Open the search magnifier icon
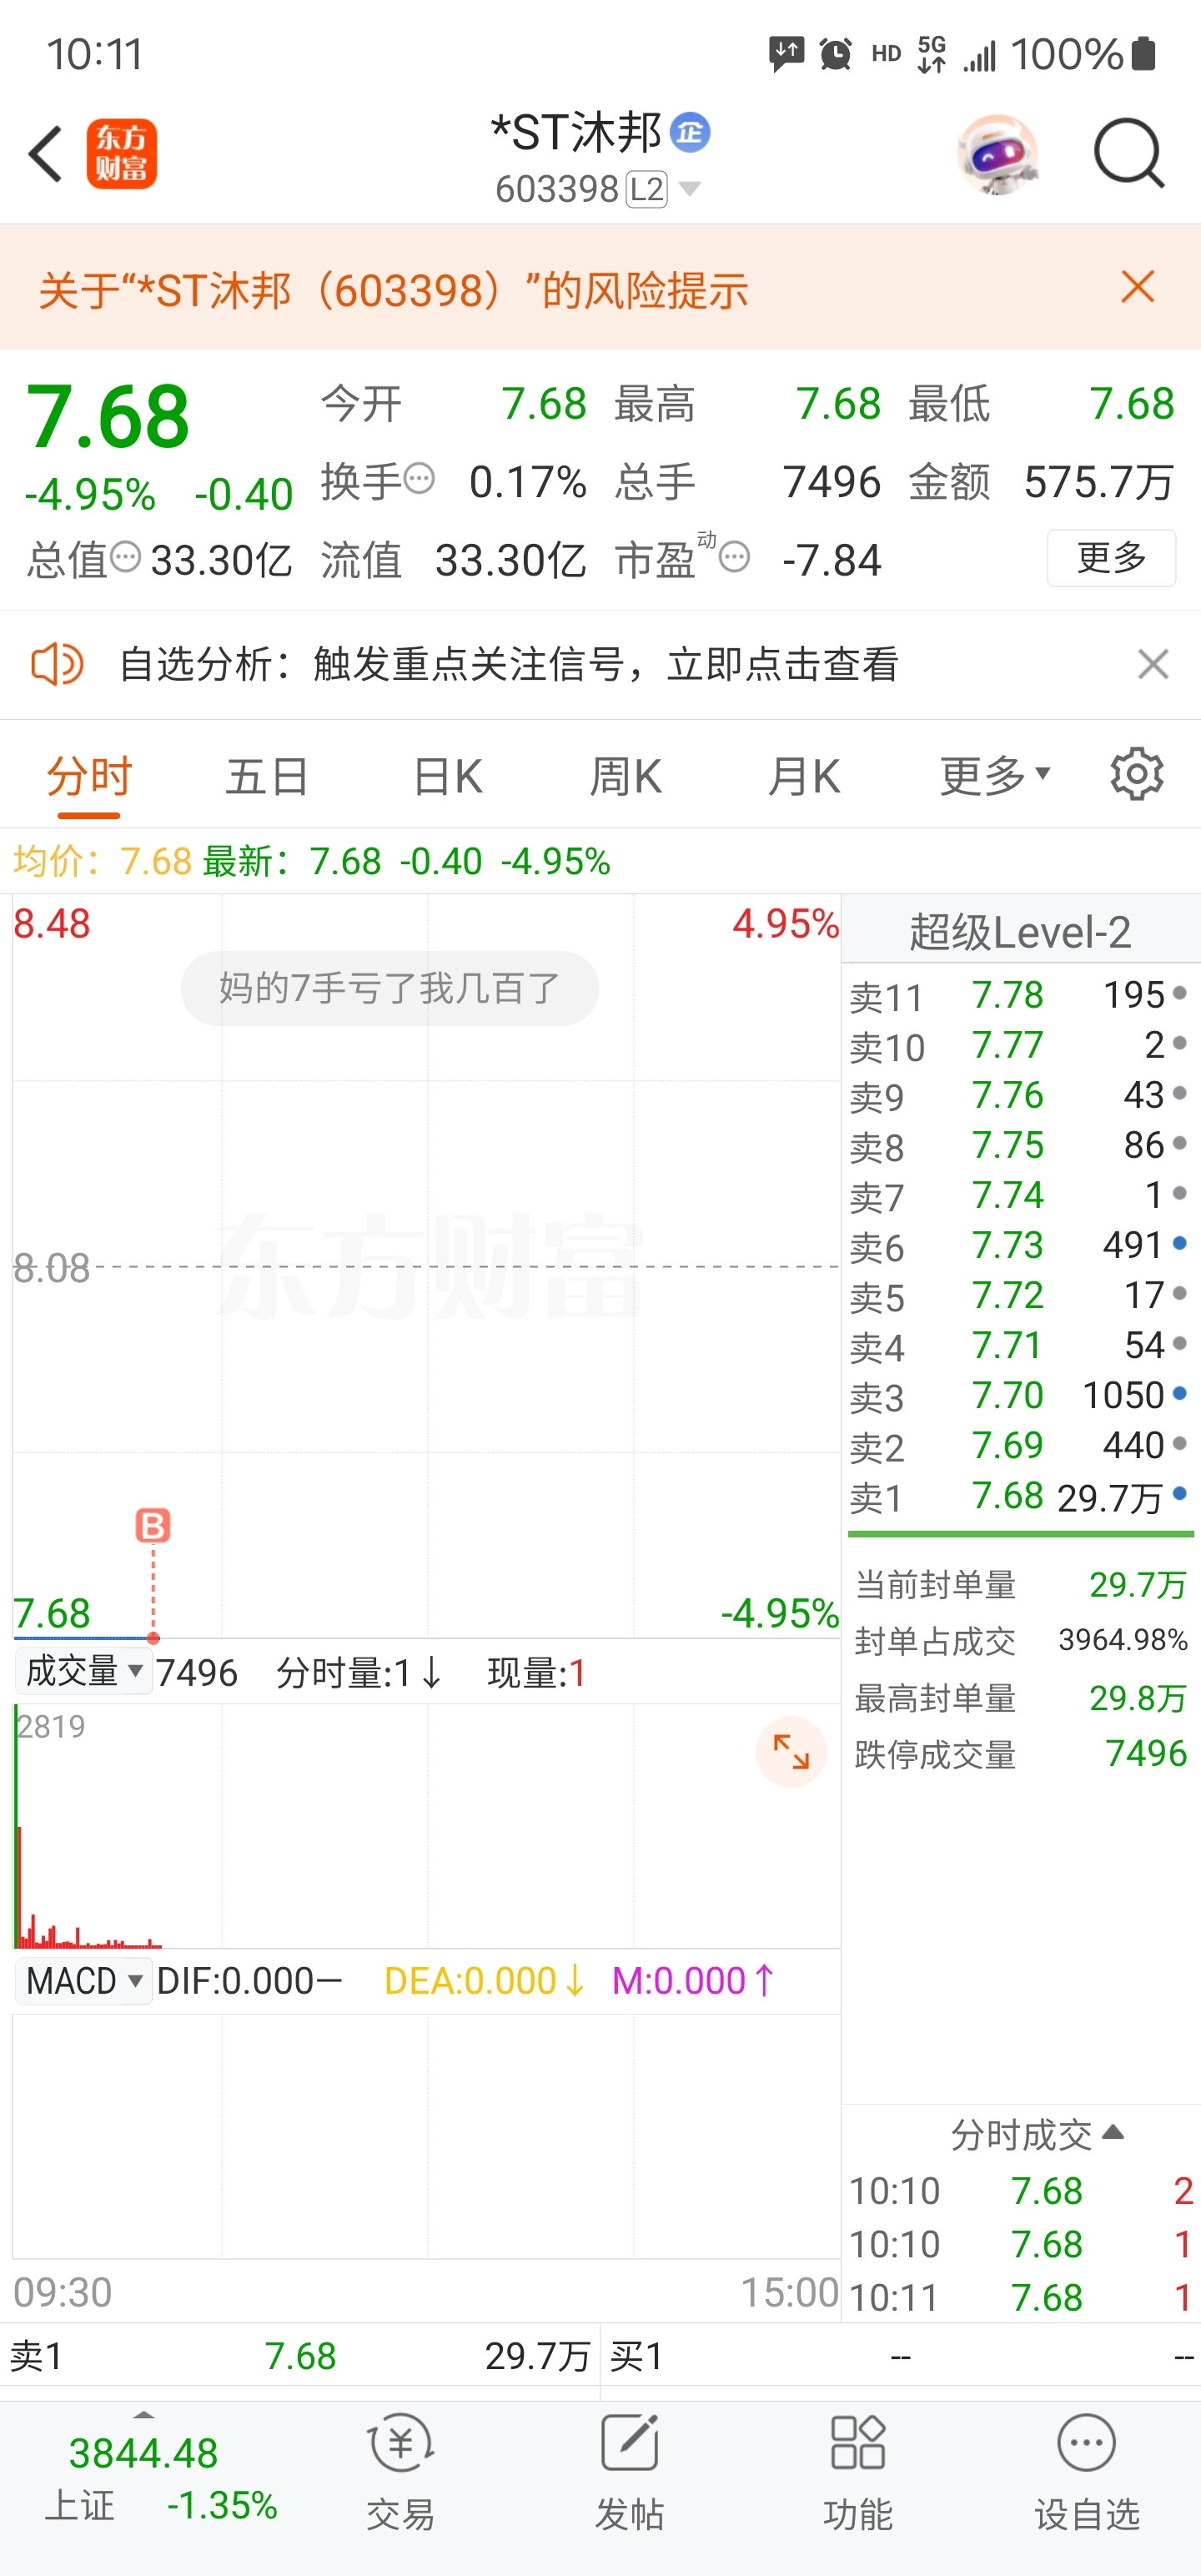The image size is (1201, 2576). tap(1129, 153)
